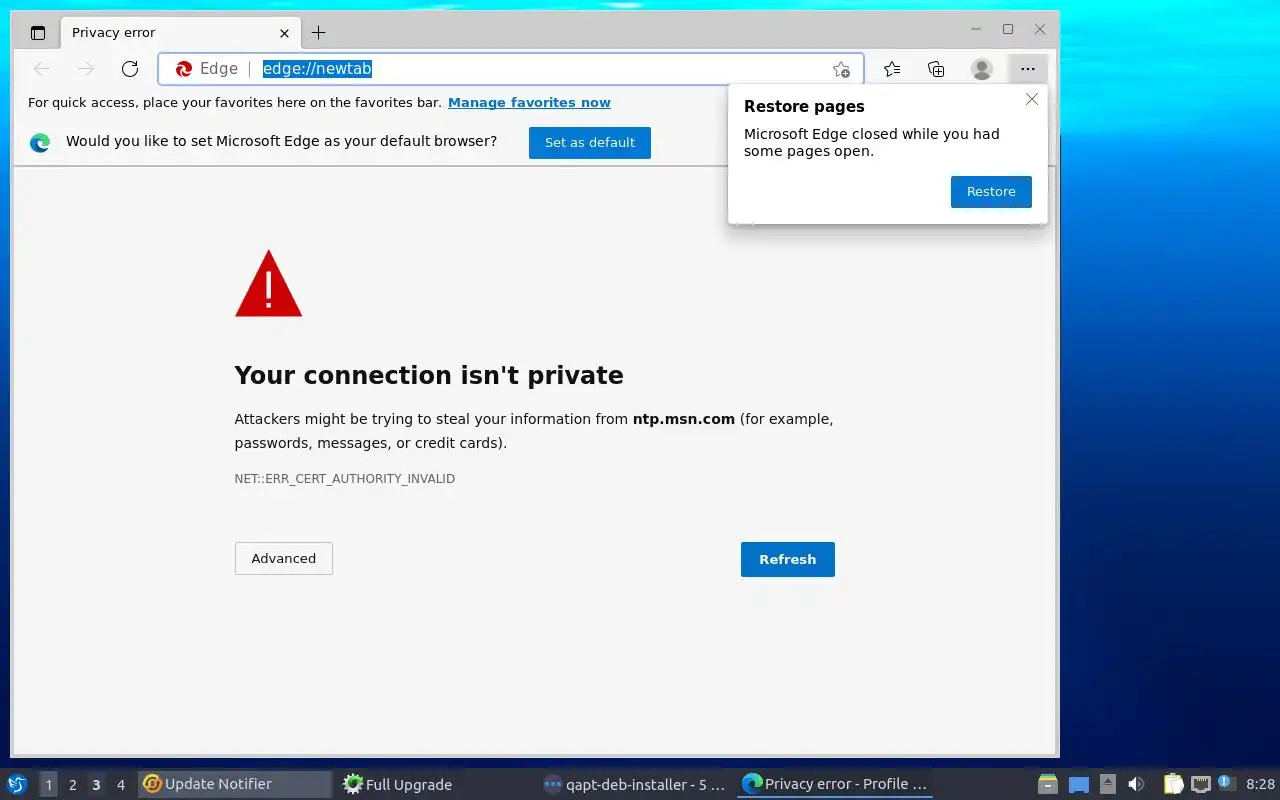
Task: Click the clipboard manager tray icon
Action: click(x=1173, y=784)
